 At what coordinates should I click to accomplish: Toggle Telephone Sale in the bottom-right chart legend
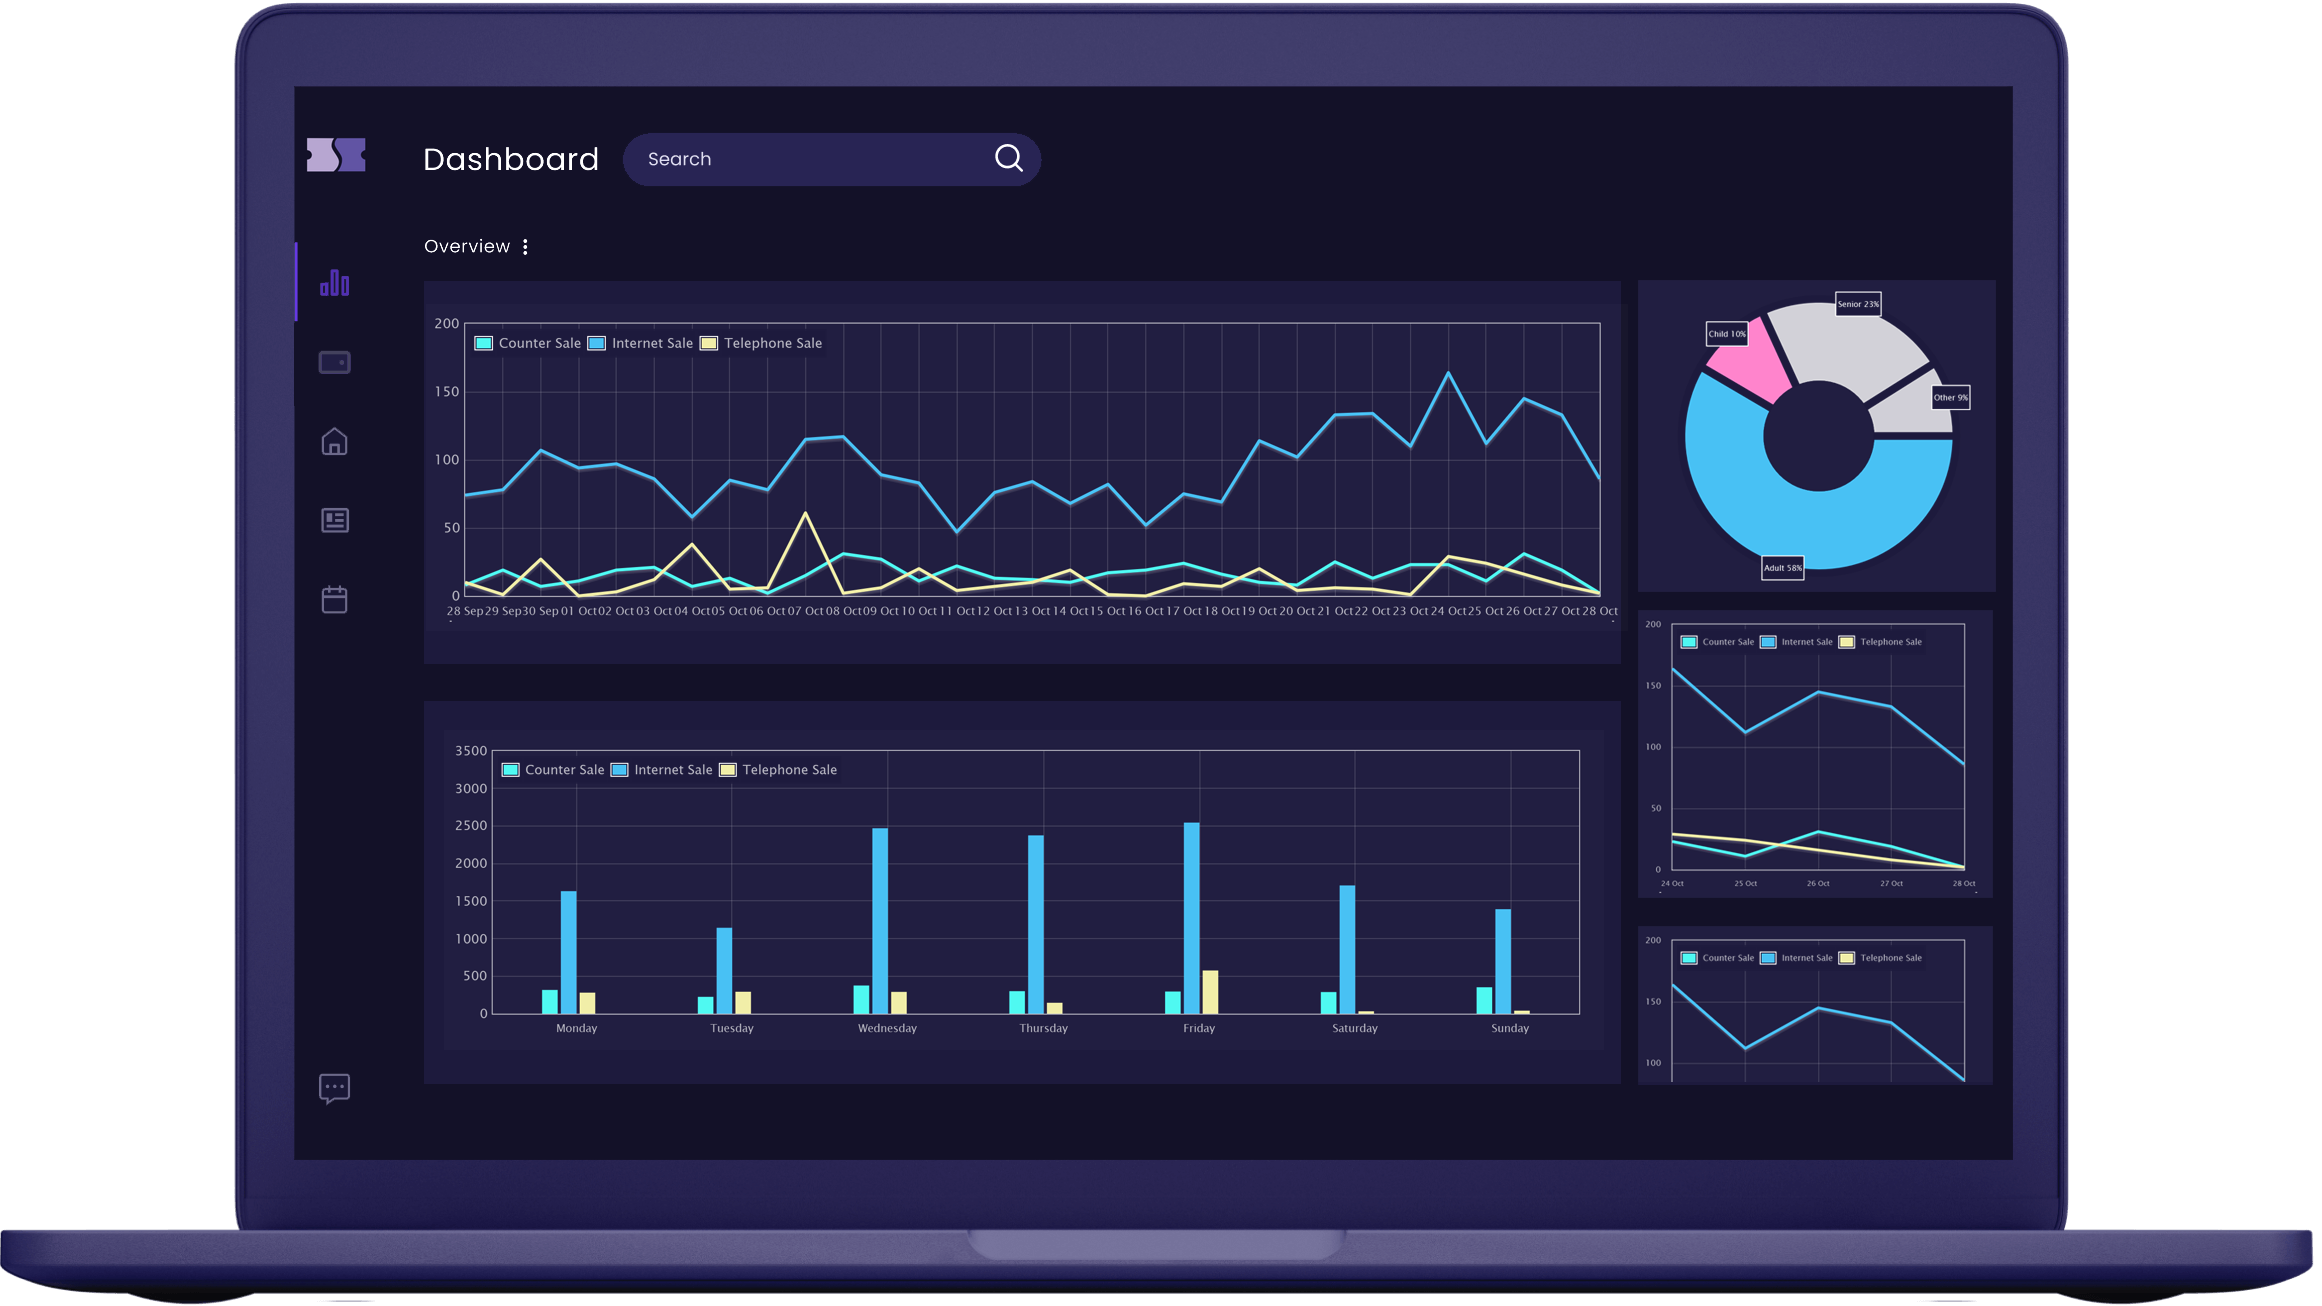(x=1881, y=958)
